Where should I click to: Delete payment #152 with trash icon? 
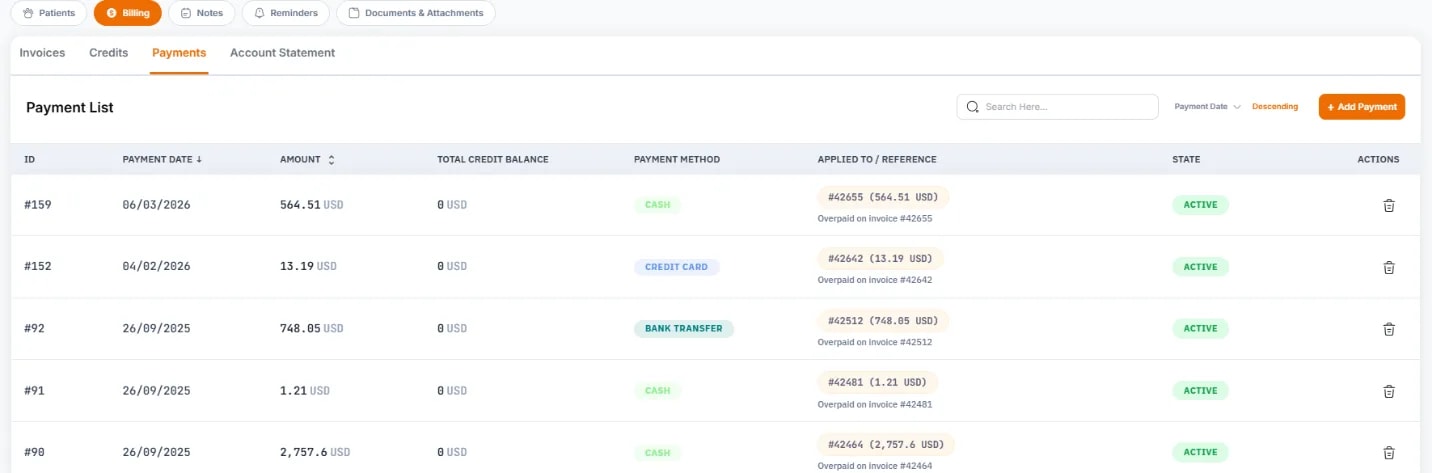click(x=1388, y=267)
